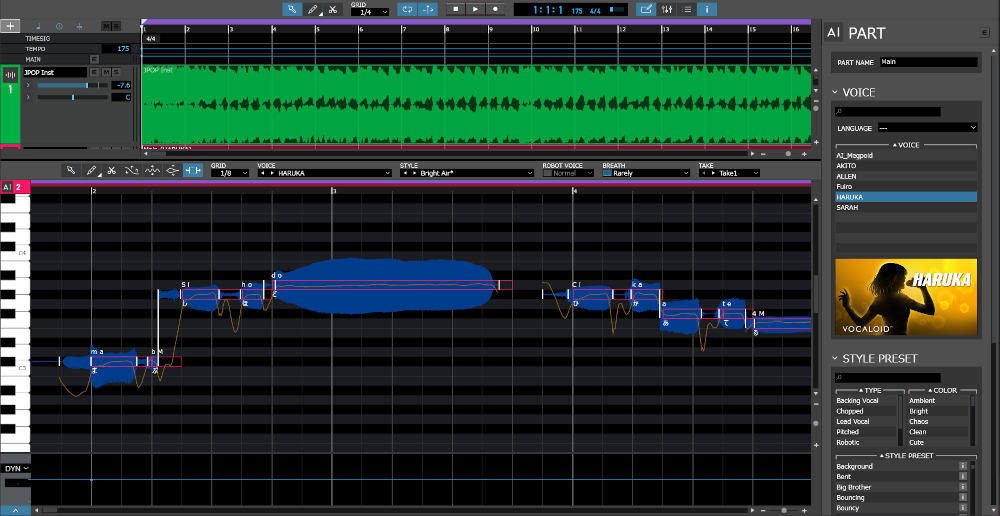Select Fuiro voice

[906, 186]
